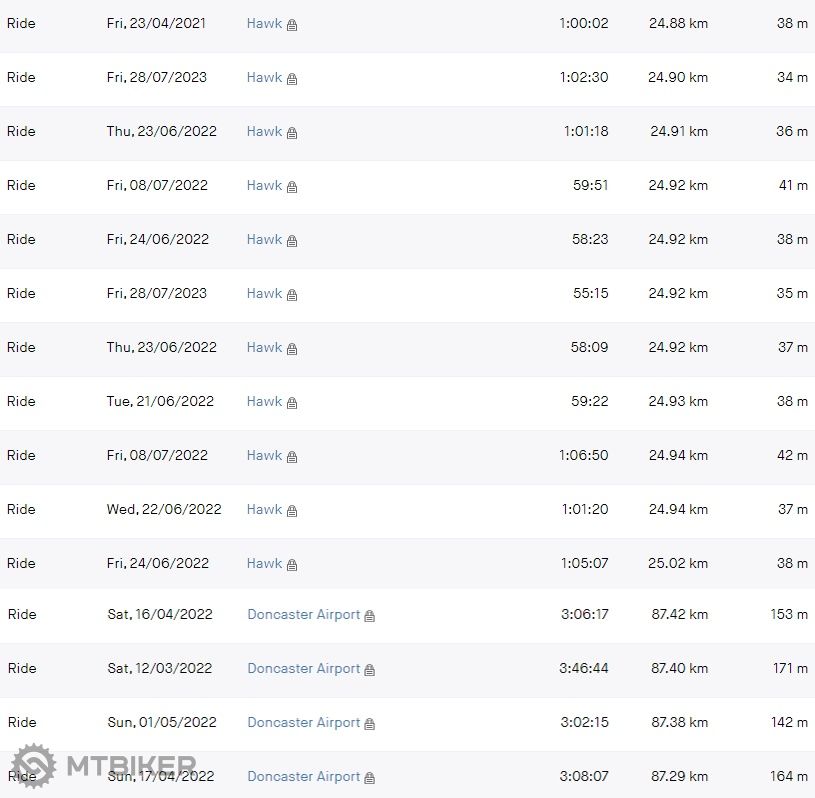Click lock icon on Hawk ride dated 21/06/2022
The height and width of the screenshot is (798, 815).
292,403
